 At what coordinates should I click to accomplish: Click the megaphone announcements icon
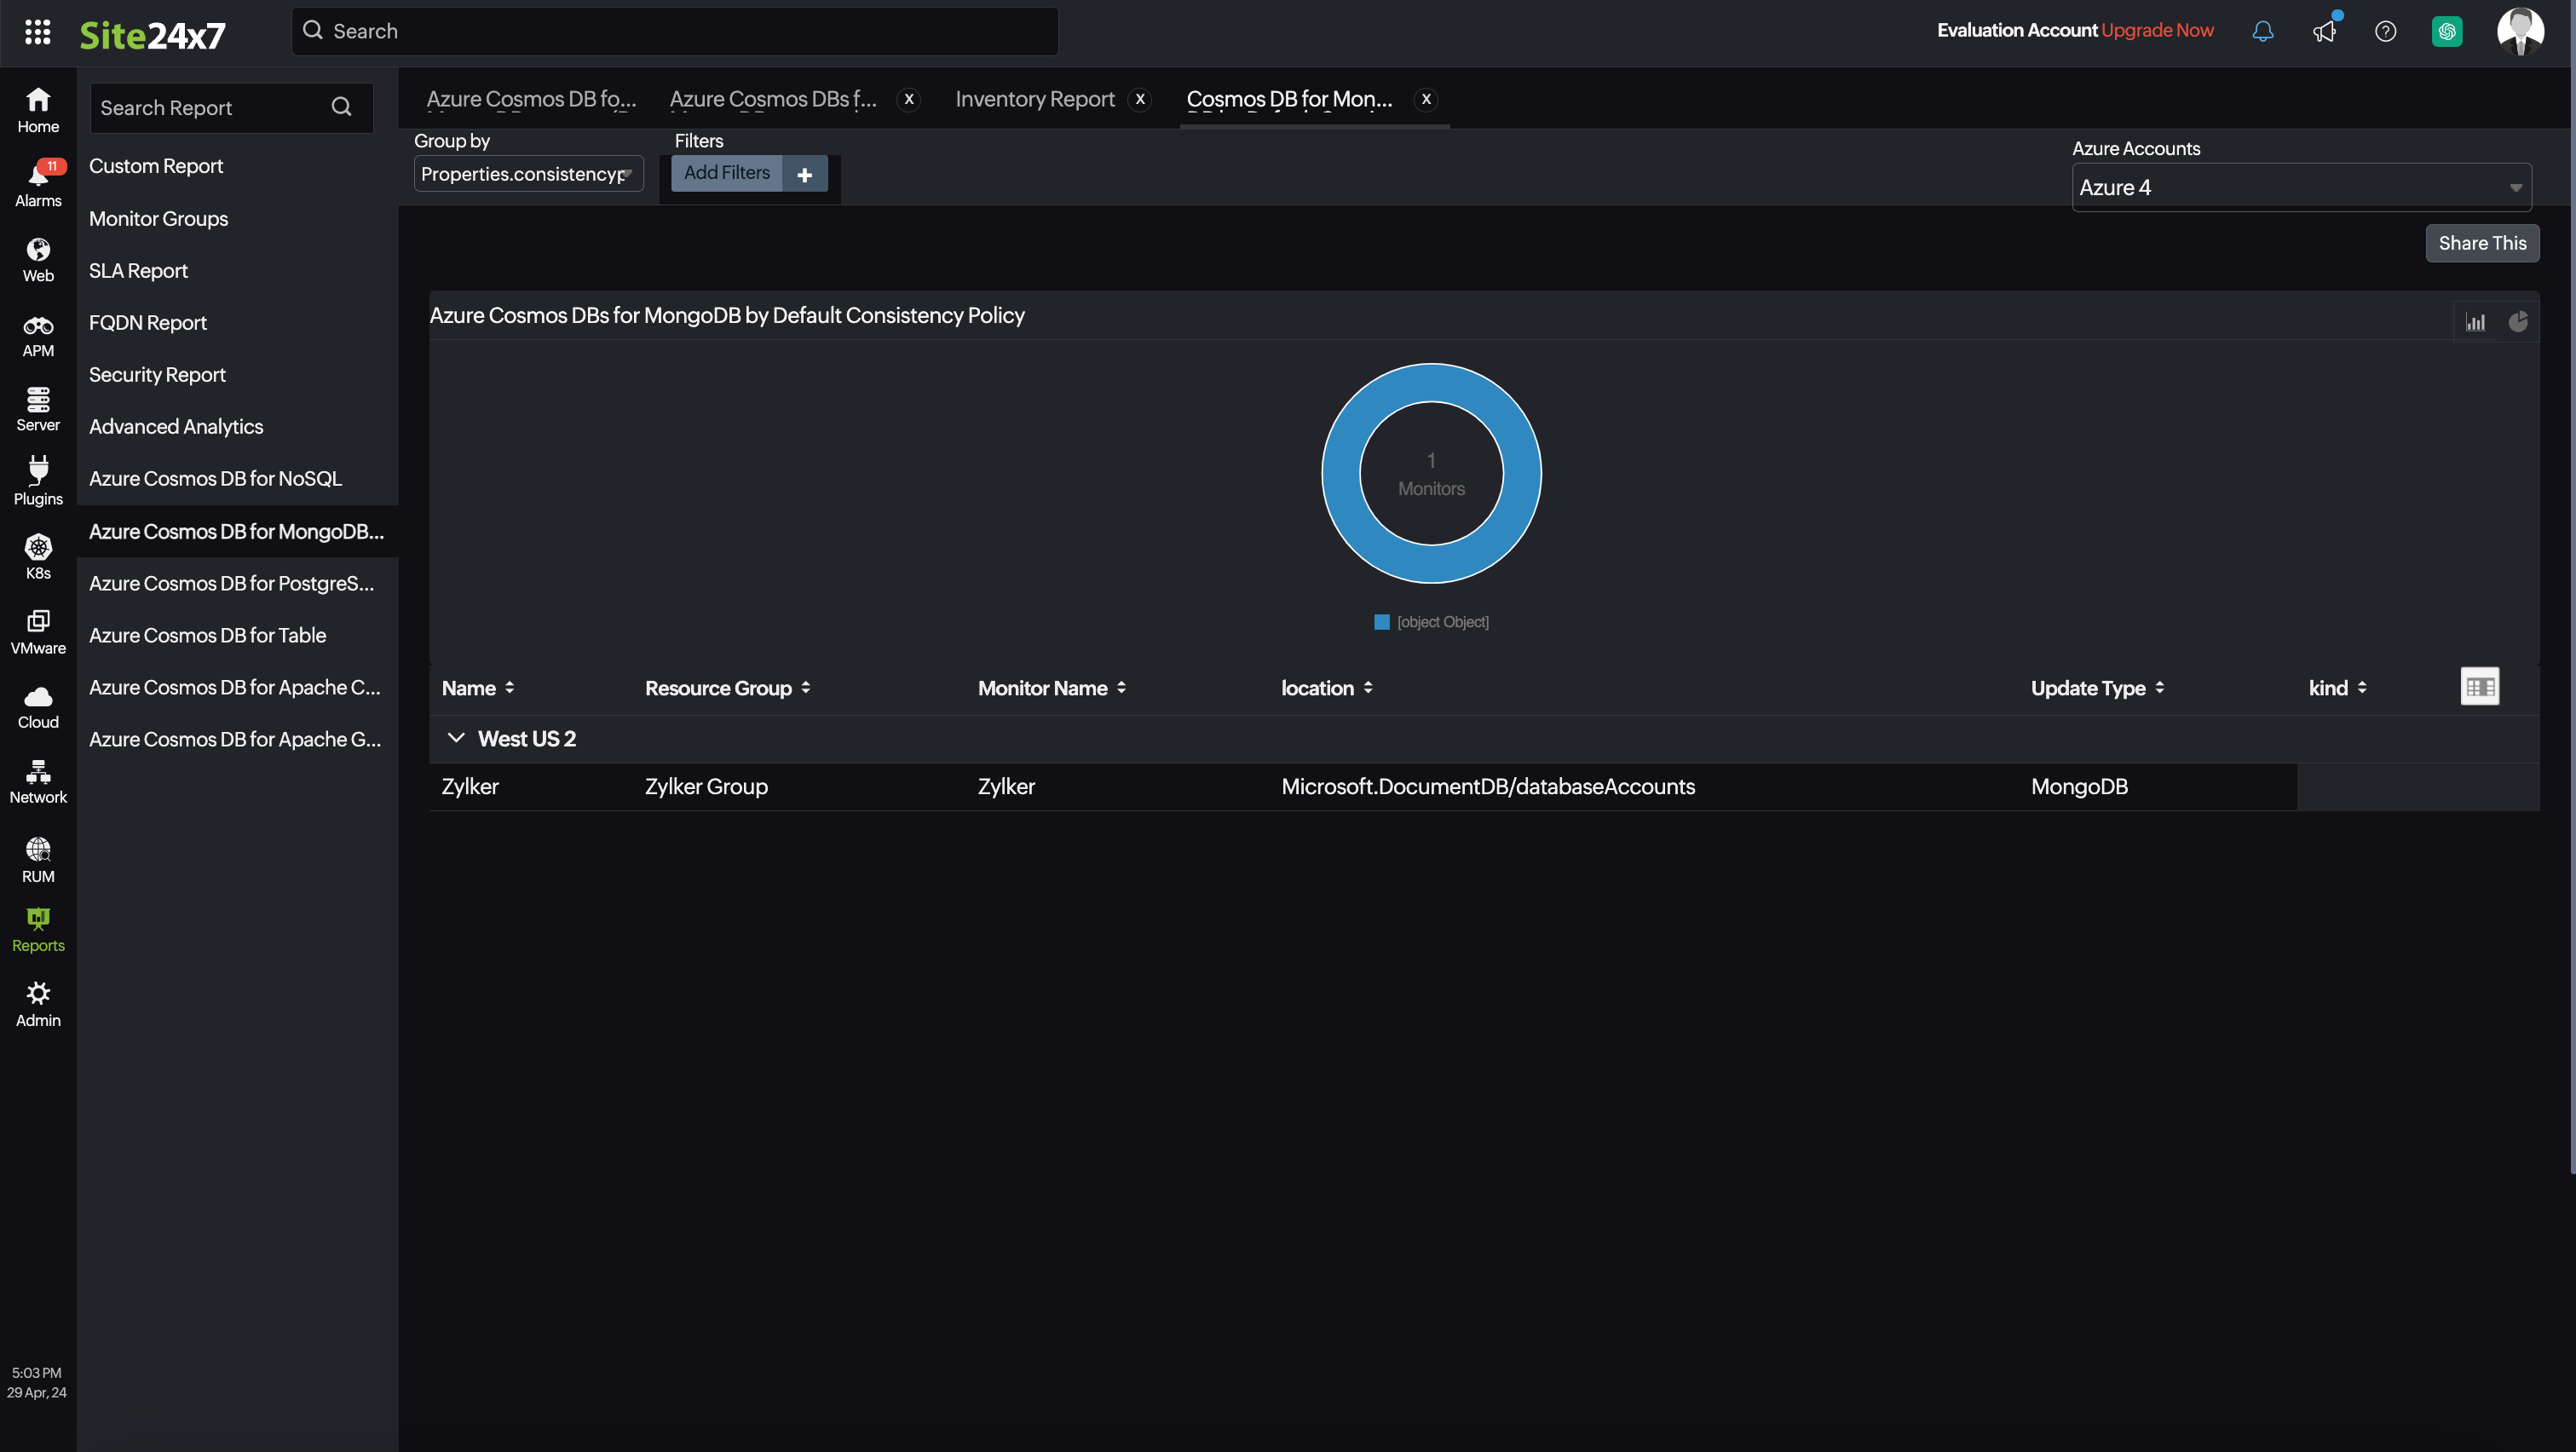[x=2323, y=32]
